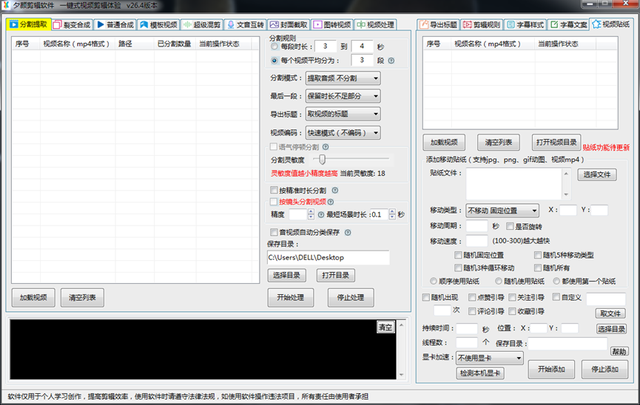Choose the 随机使用贴纸 radio option
The width and height of the screenshot is (640, 405).
(x=498, y=281)
